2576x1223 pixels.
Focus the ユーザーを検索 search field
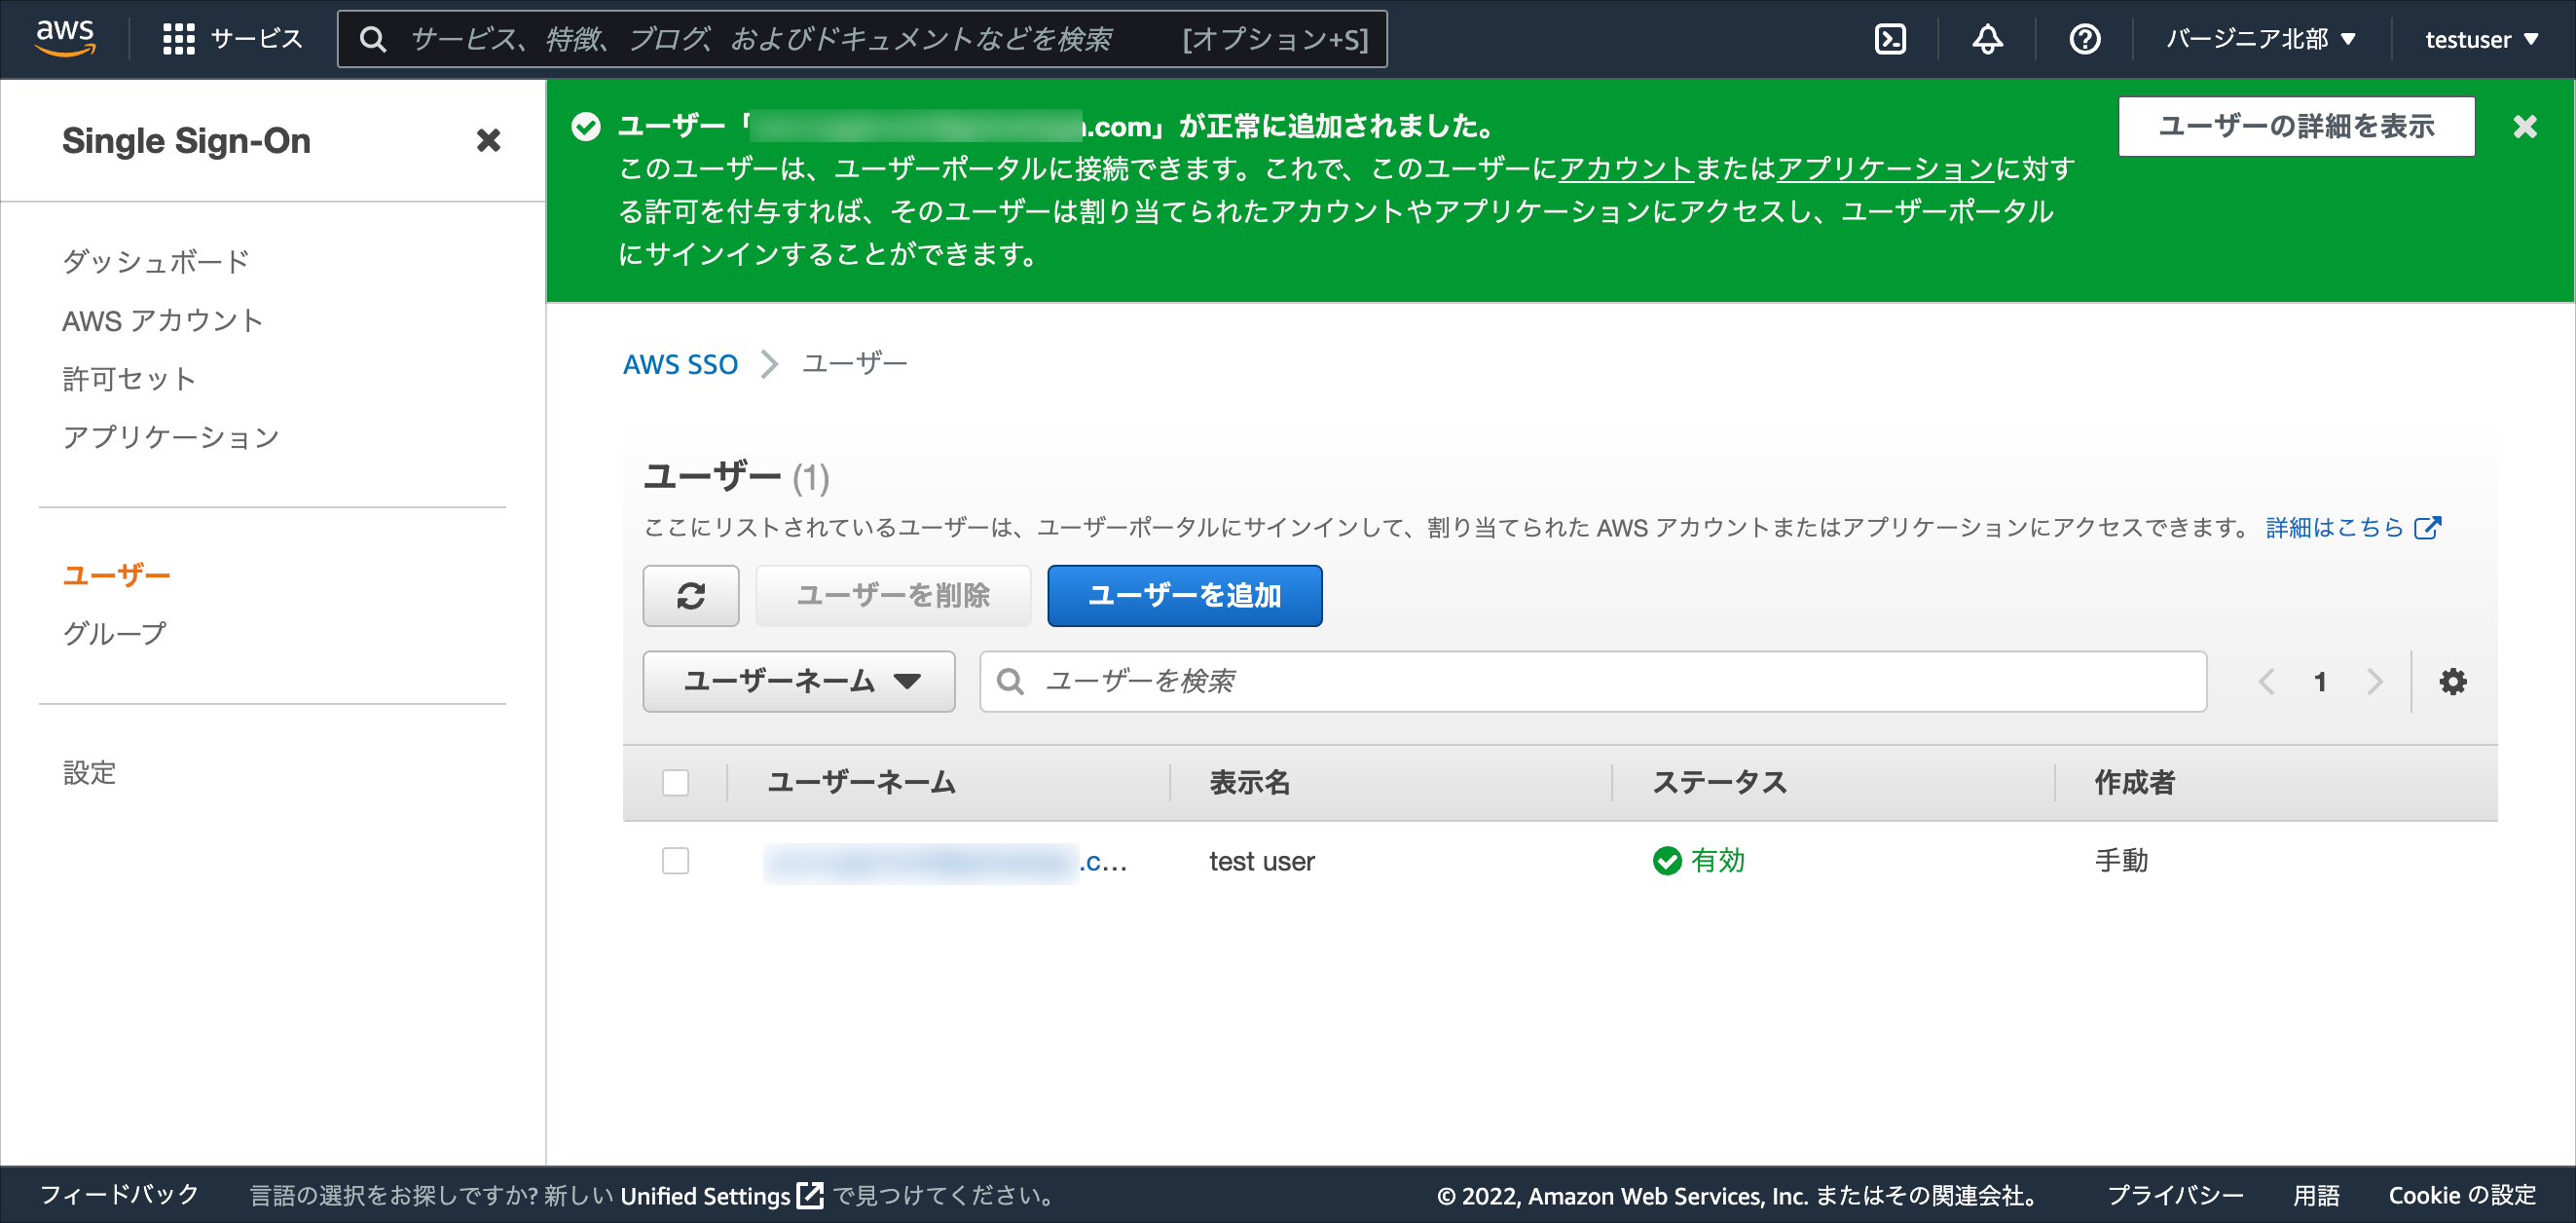(x=1592, y=681)
